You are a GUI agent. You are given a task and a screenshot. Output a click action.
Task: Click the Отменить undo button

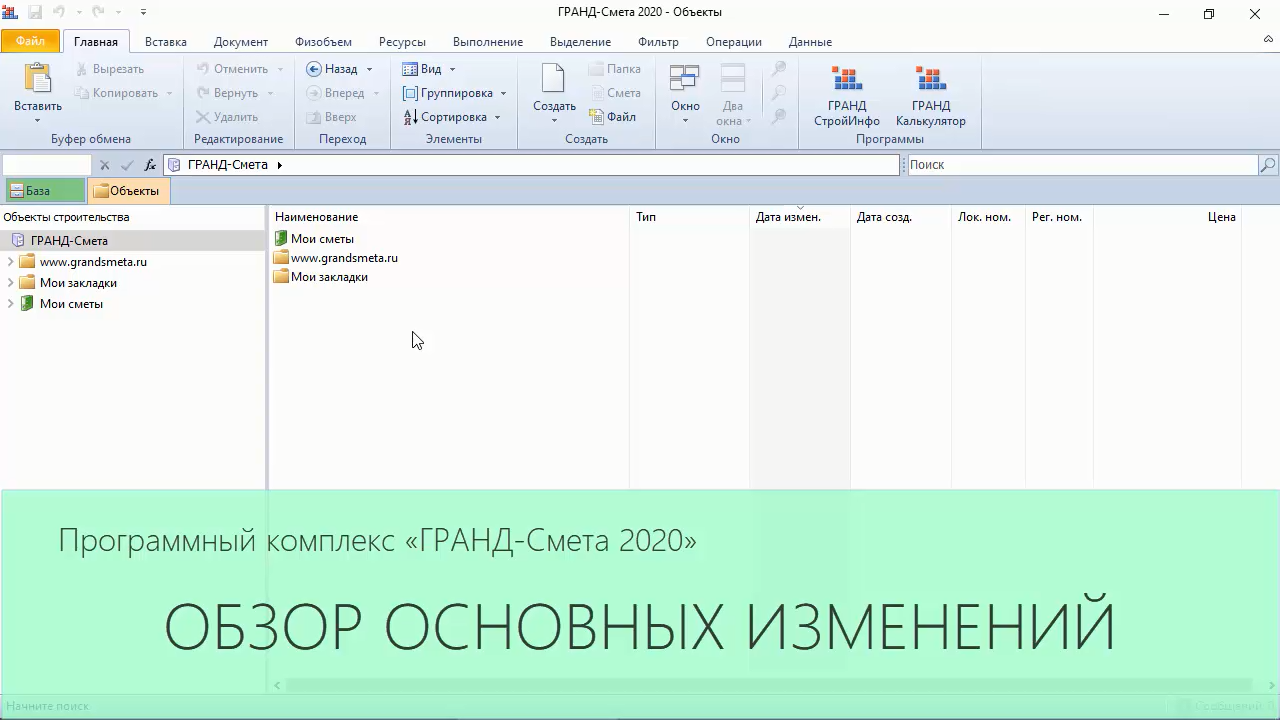tap(232, 69)
